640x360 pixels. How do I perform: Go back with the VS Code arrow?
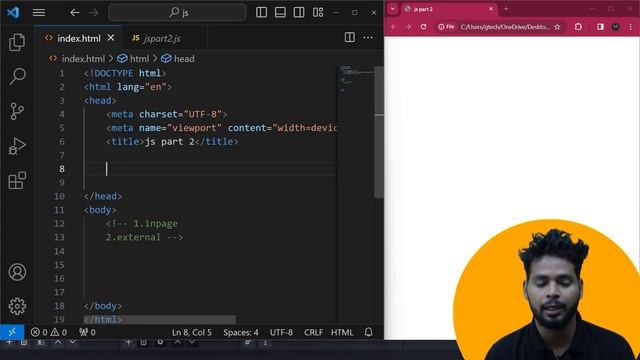pyautogui.click(x=74, y=13)
